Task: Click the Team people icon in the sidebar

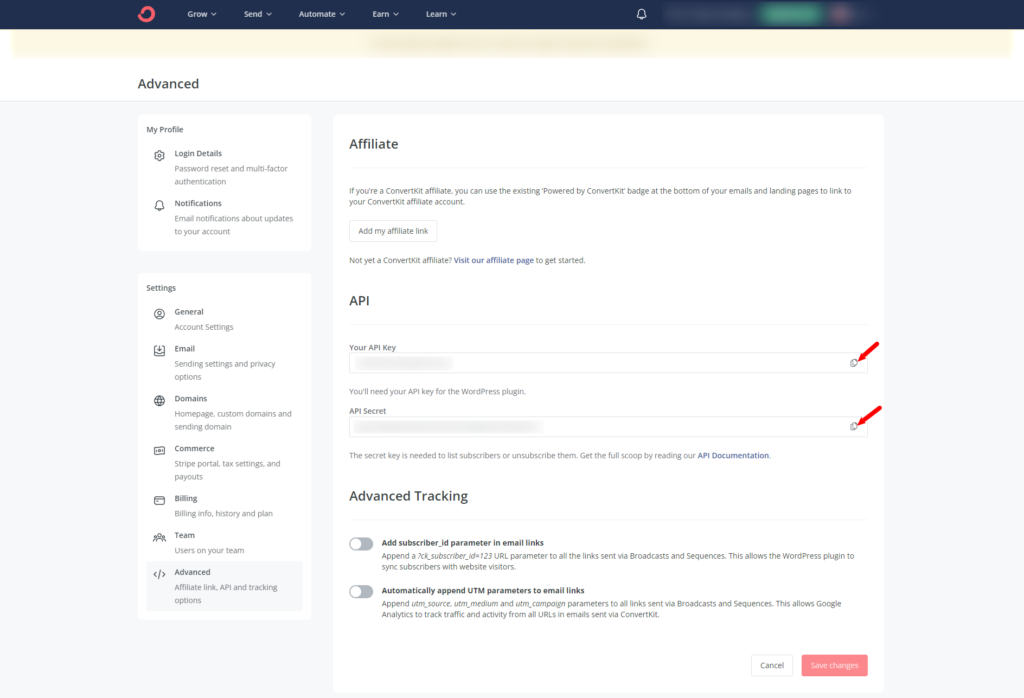Action: [159, 537]
